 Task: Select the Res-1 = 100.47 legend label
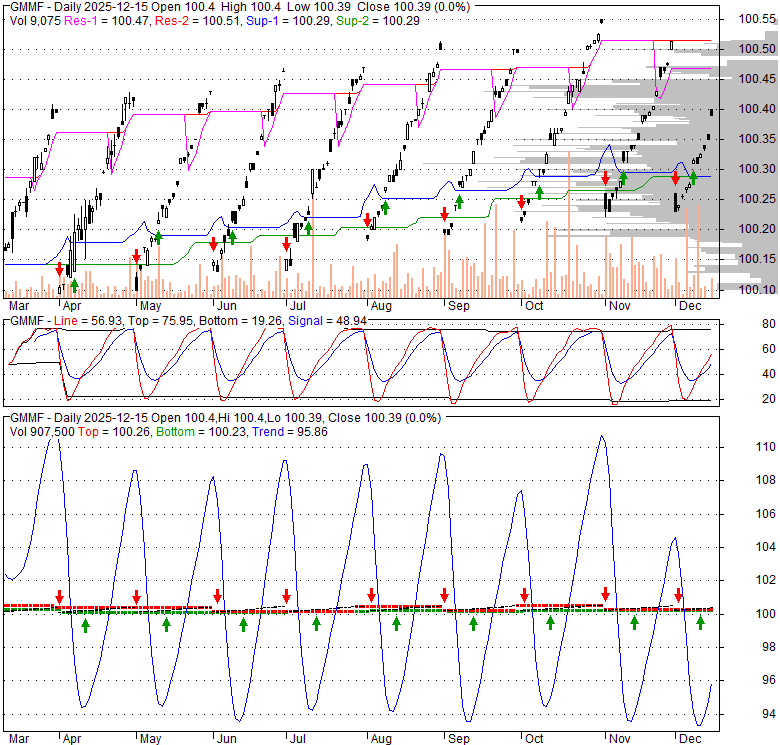[x=97, y=20]
